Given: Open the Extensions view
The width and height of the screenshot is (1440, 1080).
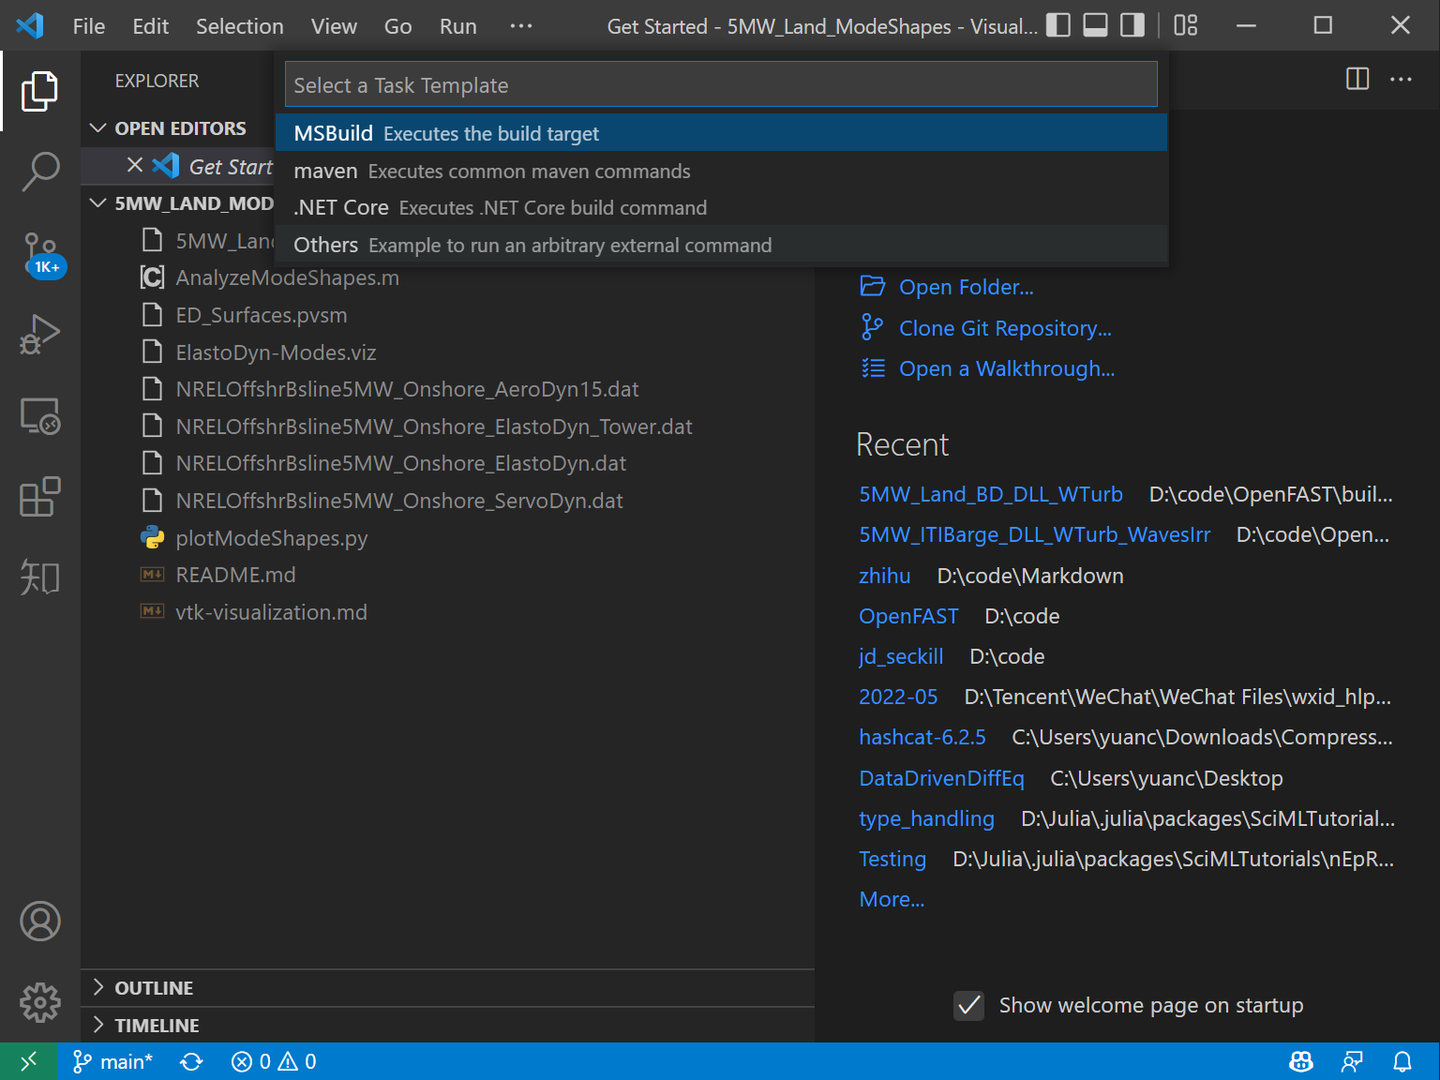Looking at the screenshot, I should click(40, 497).
